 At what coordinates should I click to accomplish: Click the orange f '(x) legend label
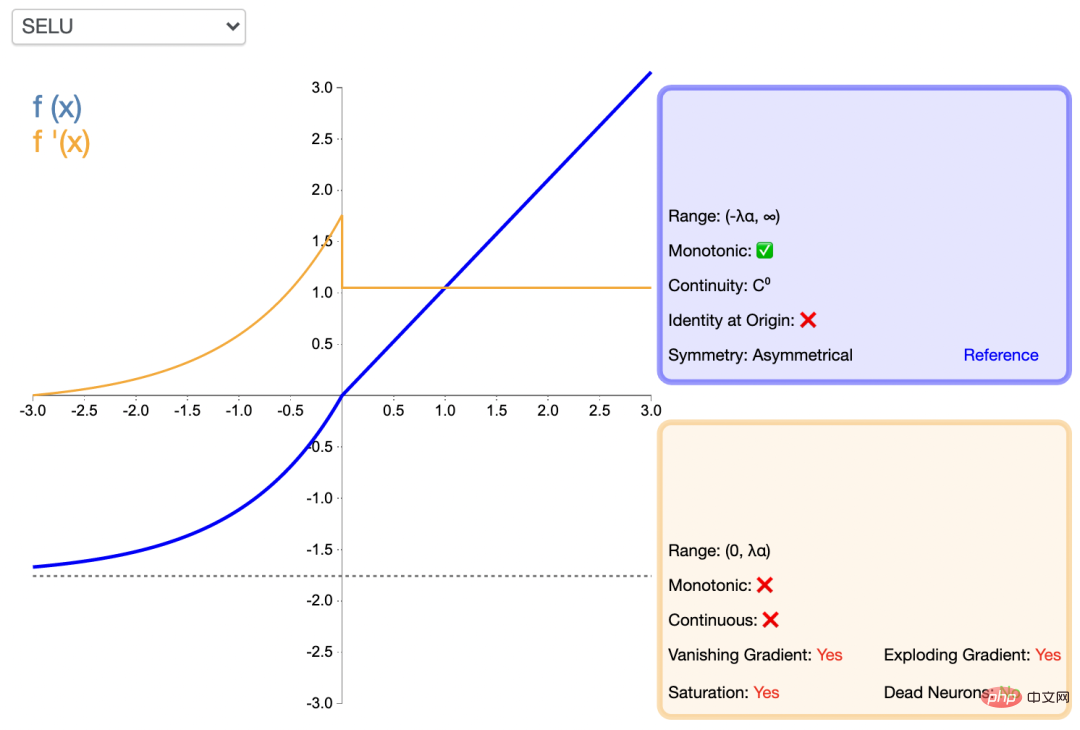point(61,143)
